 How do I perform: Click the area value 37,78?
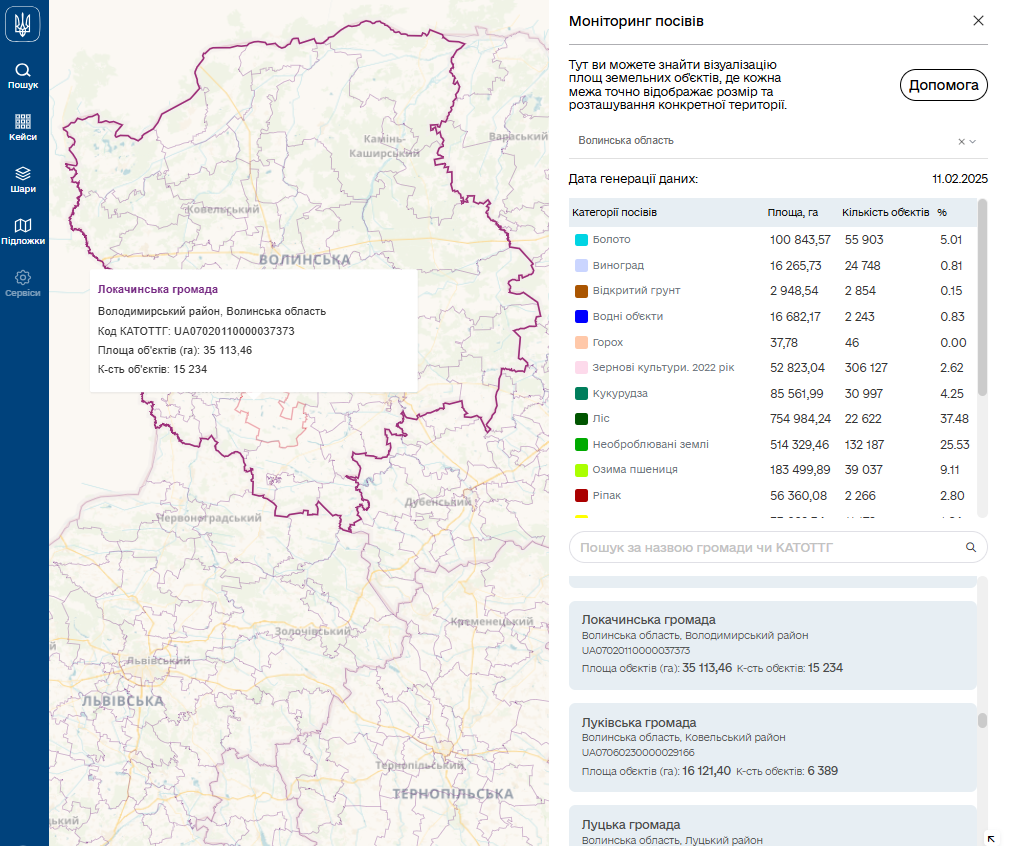(x=784, y=342)
